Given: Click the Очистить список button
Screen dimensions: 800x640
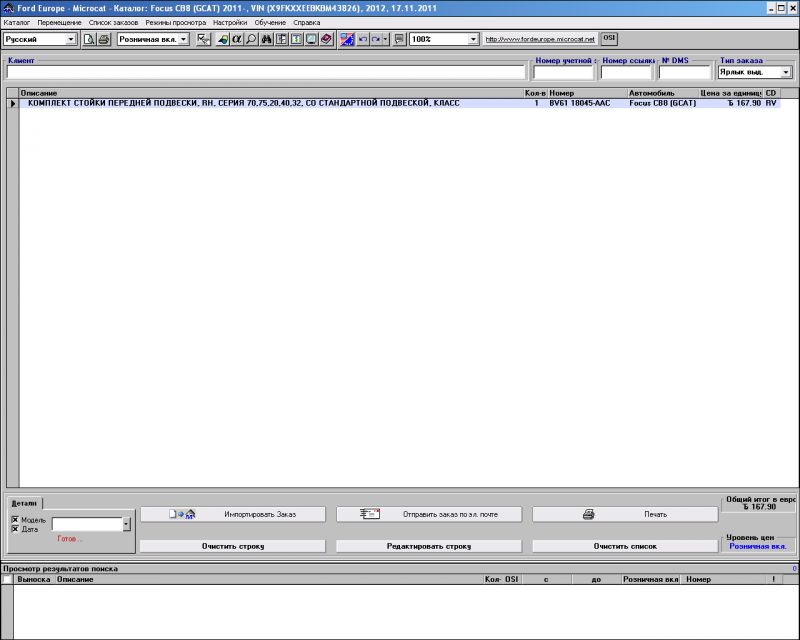Looking at the screenshot, I should pos(626,546).
